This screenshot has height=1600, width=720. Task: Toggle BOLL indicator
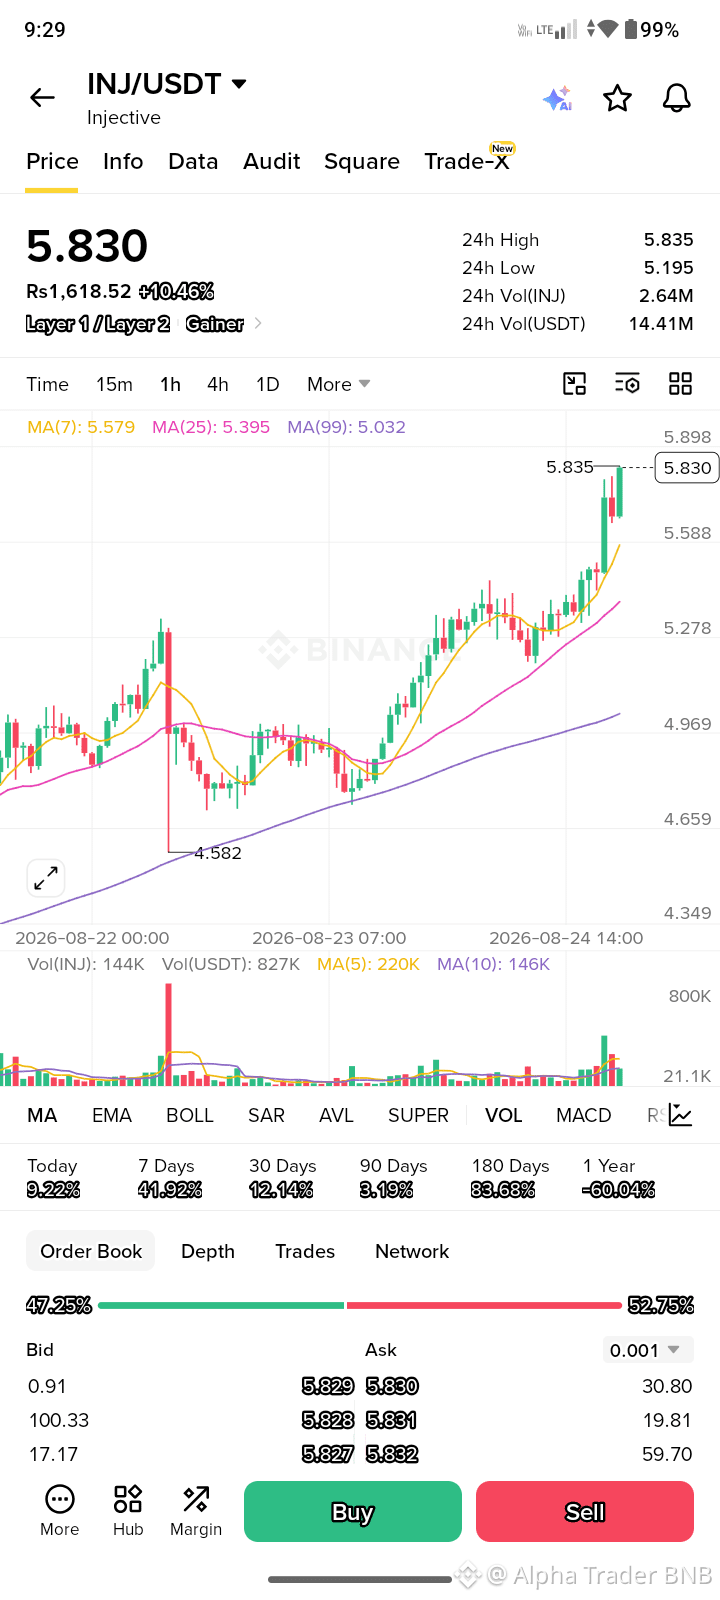(190, 1115)
